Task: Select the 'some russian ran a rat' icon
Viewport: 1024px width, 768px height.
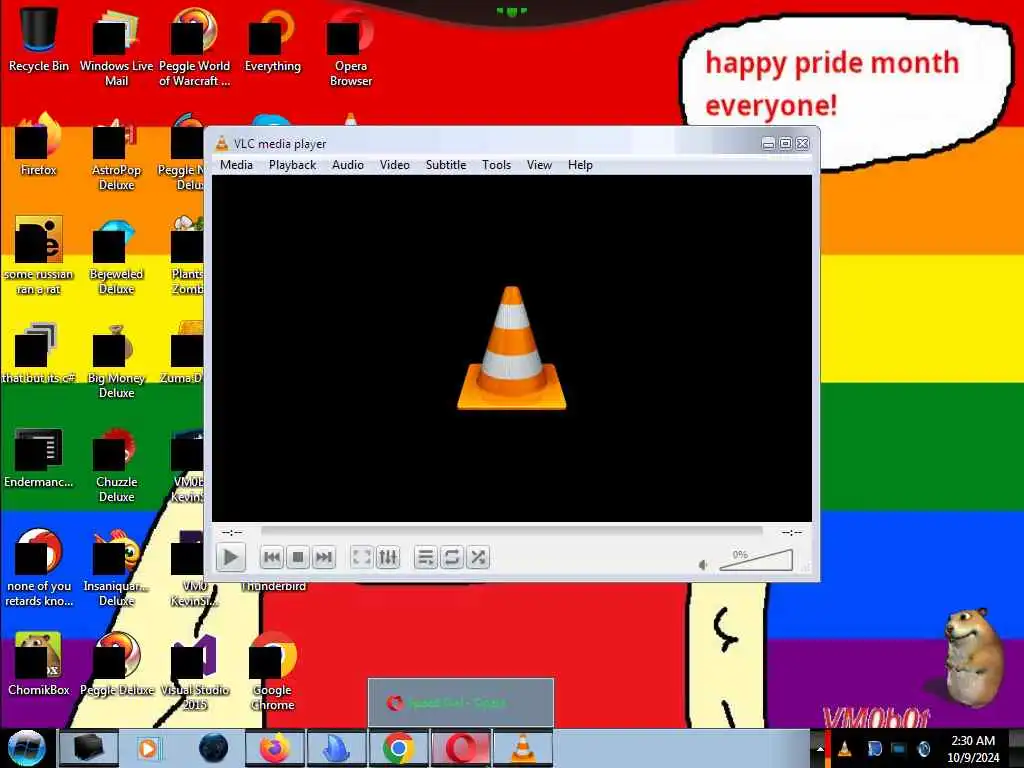Action: click(x=39, y=255)
